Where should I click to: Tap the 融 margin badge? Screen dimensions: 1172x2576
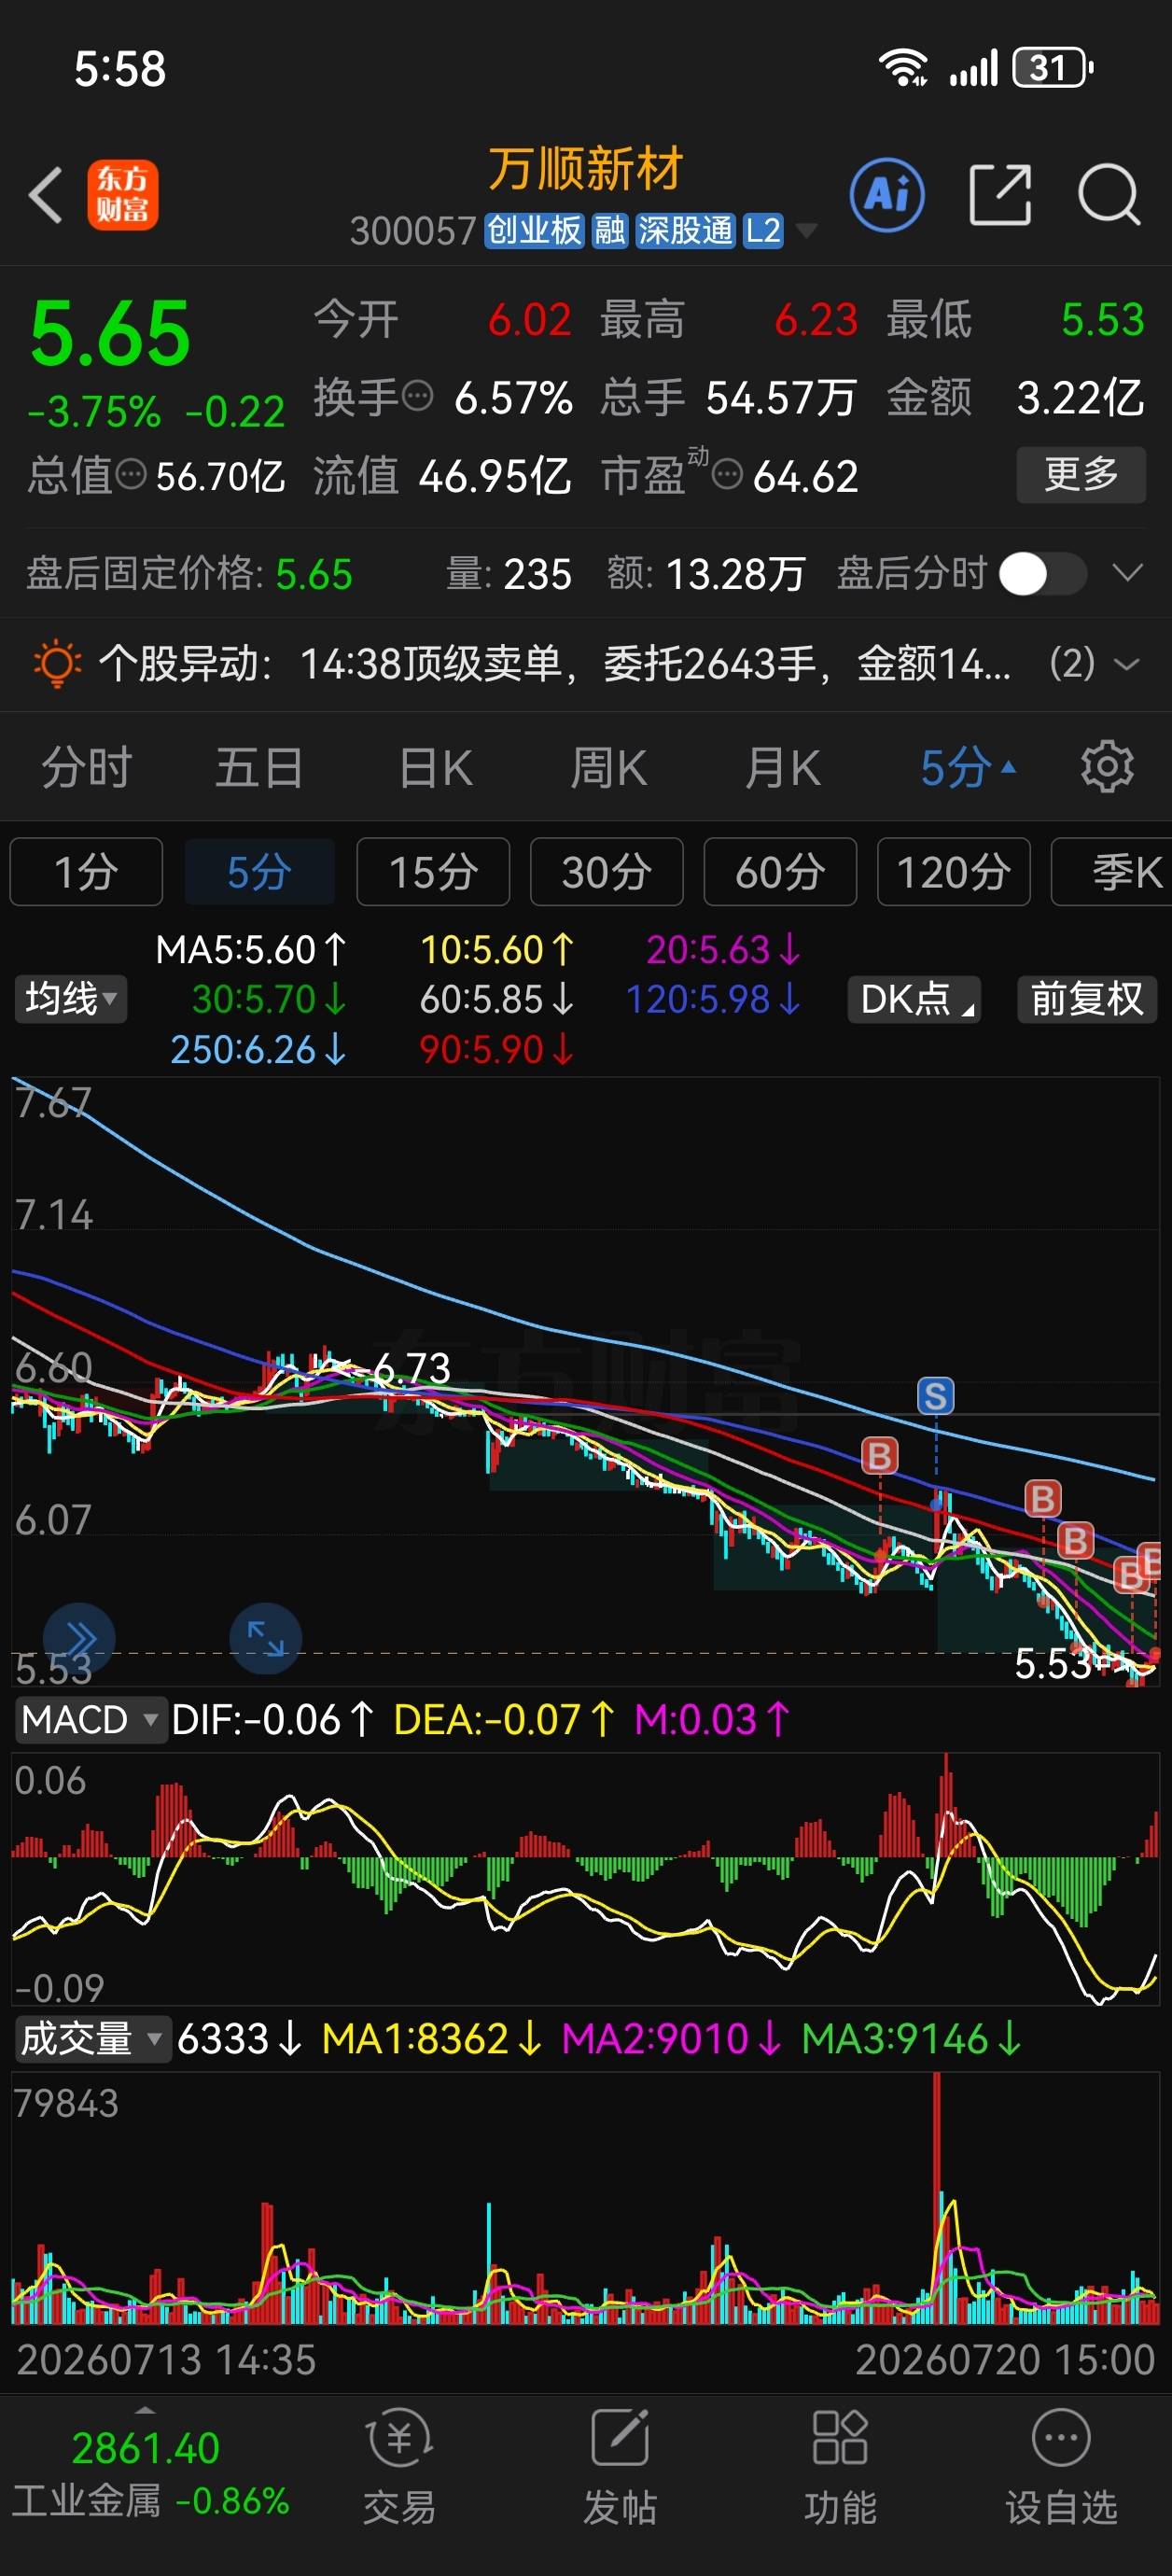pyautogui.click(x=609, y=231)
